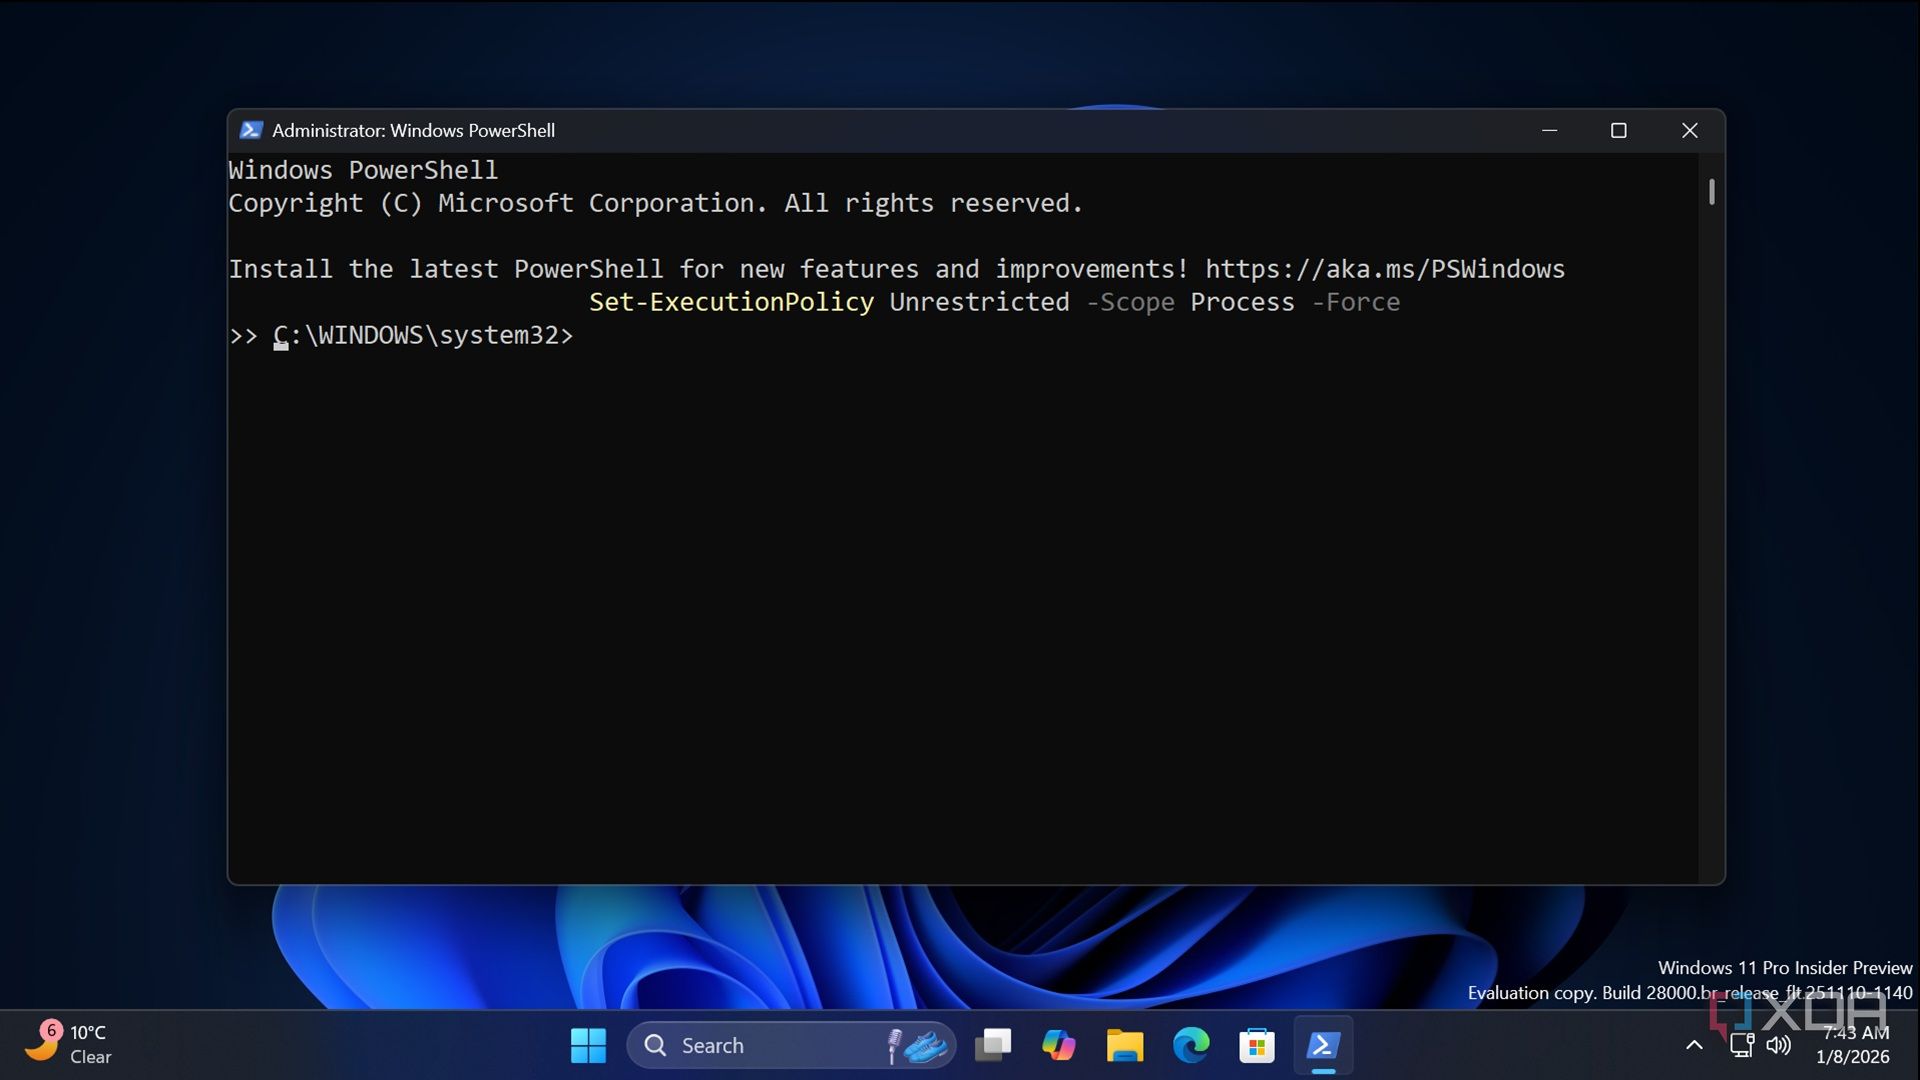This screenshot has width=1920, height=1080.
Task: Close the Administrator PowerShell window
Action: [x=1690, y=131]
